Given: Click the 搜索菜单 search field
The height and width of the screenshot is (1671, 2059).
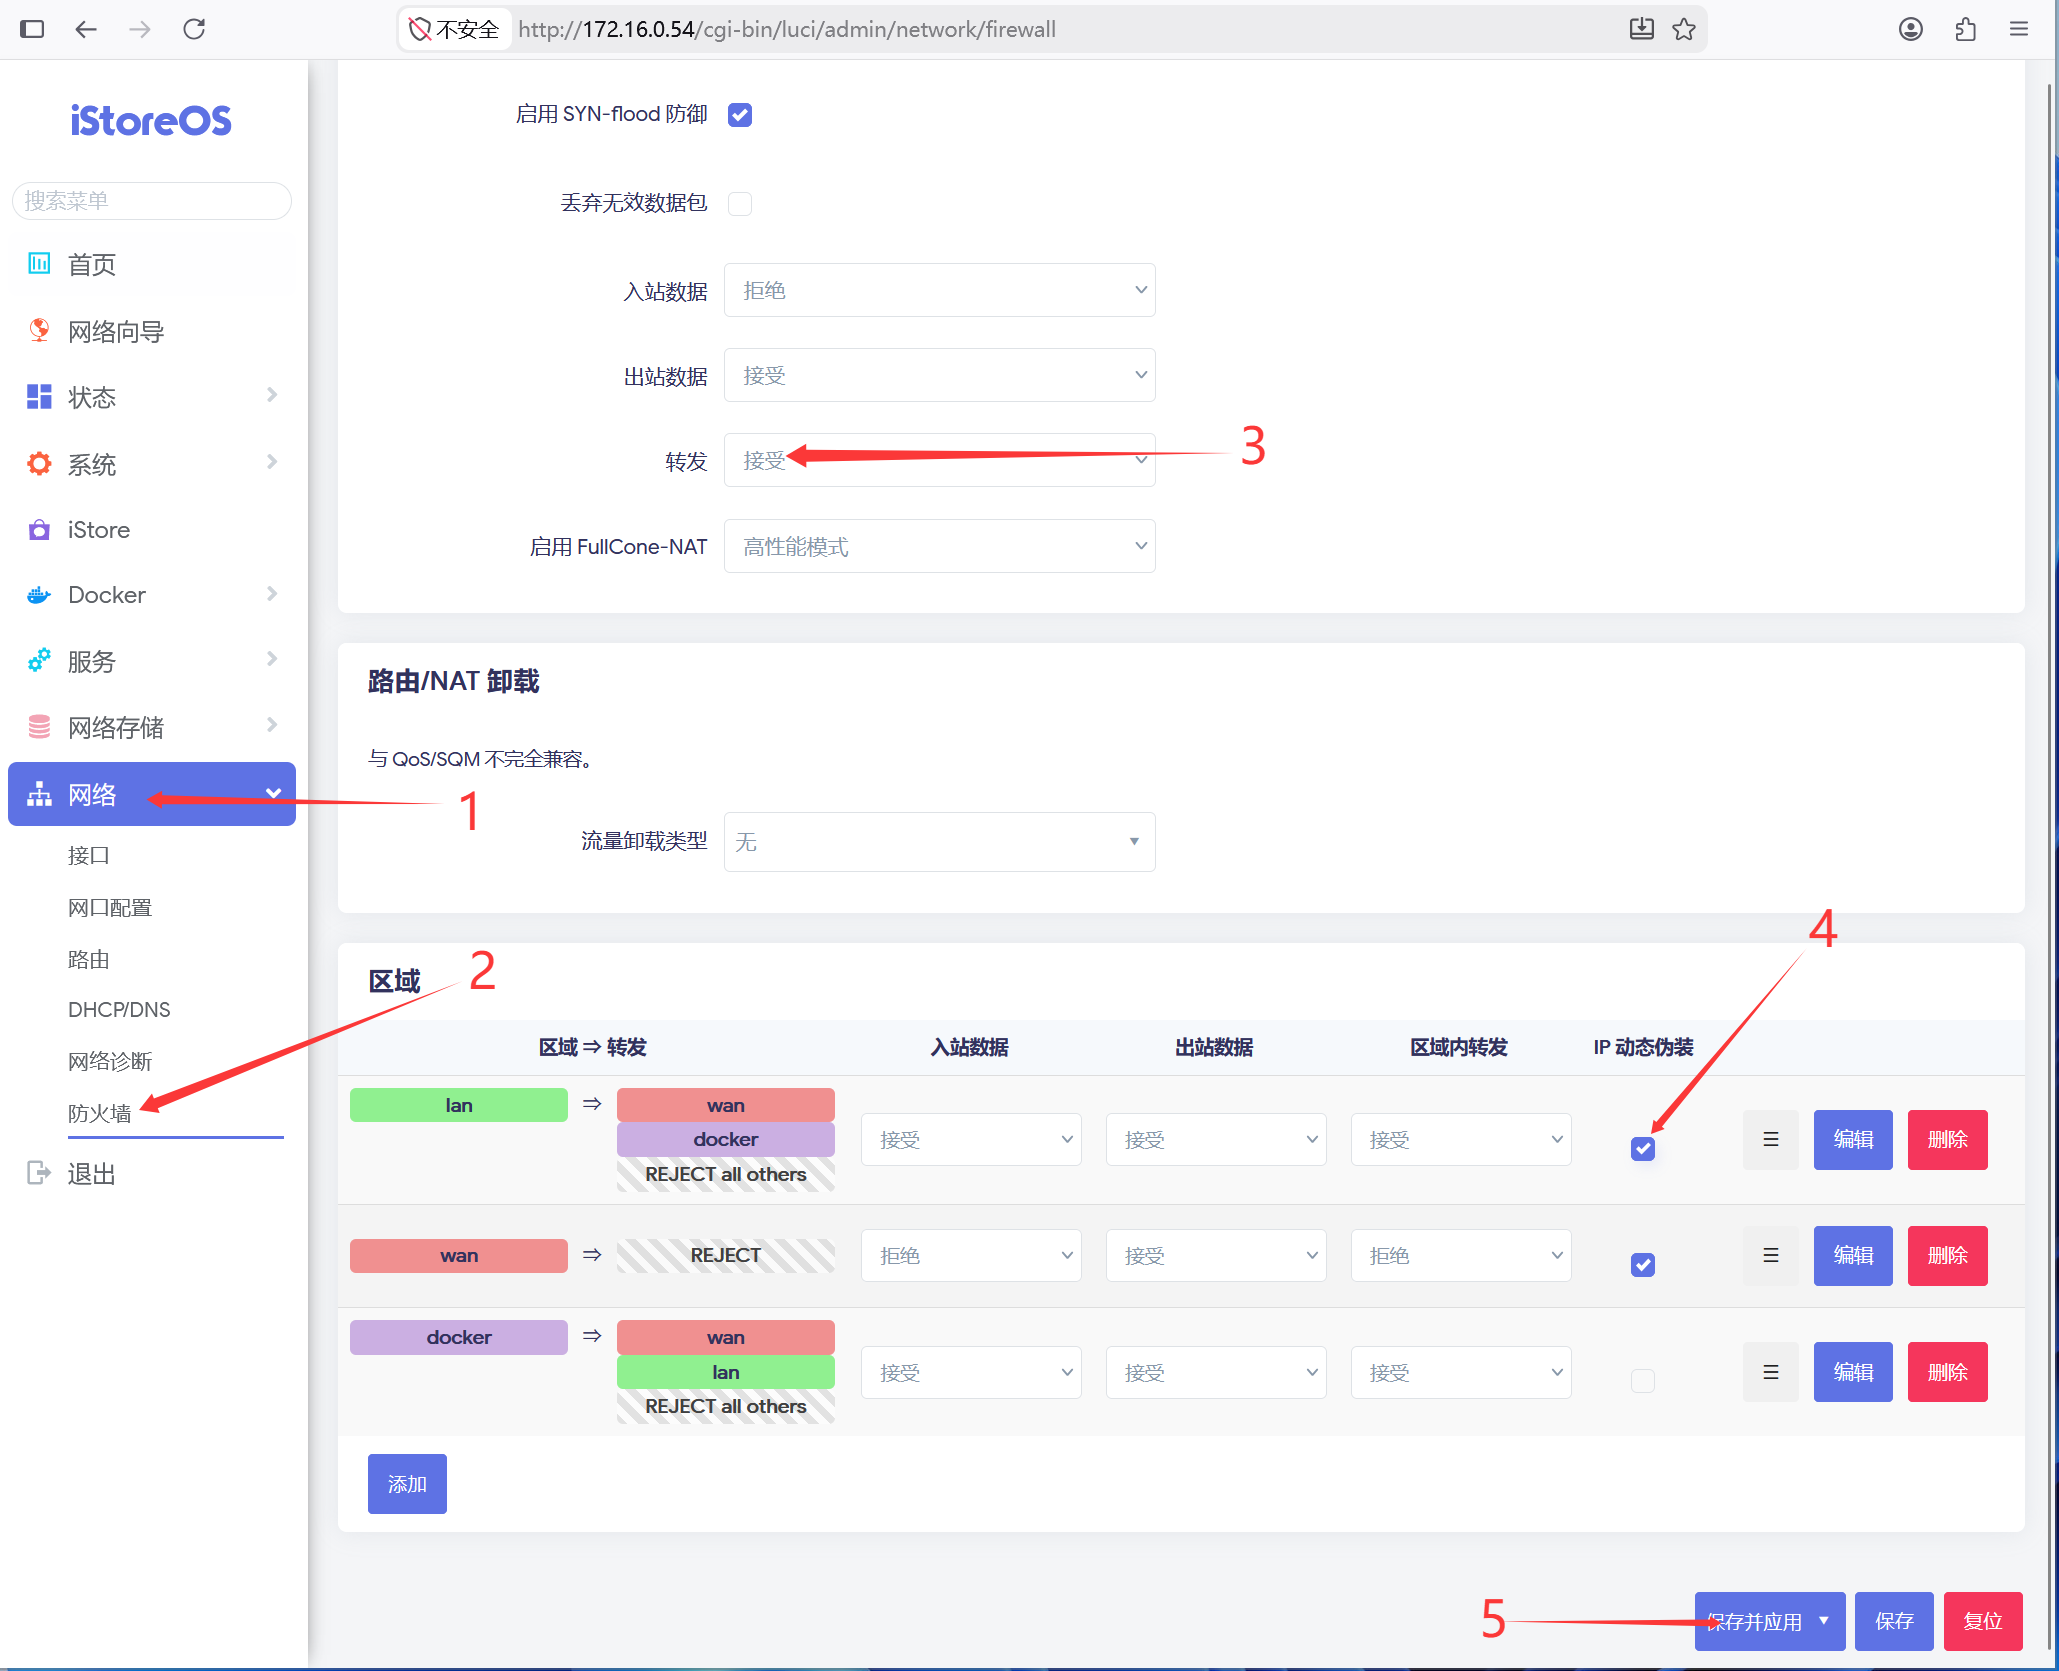Looking at the screenshot, I should point(151,201).
